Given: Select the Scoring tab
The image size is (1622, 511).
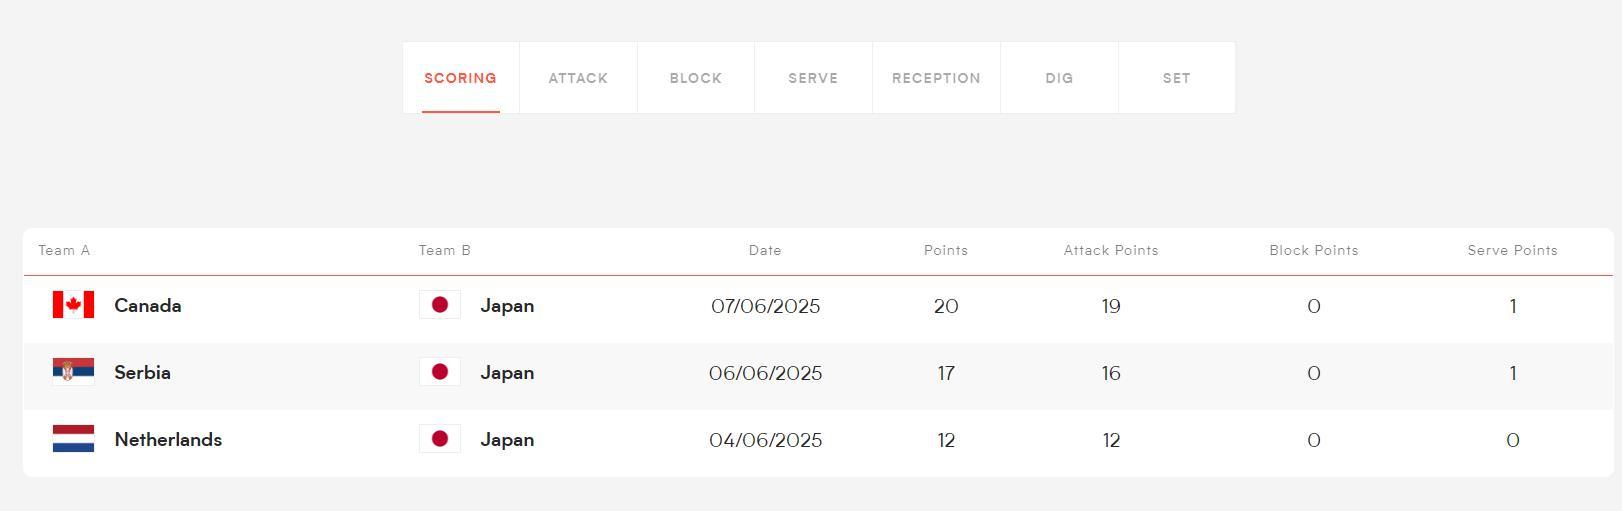Looking at the screenshot, I should pyautogui.click(x=460, y=78).
